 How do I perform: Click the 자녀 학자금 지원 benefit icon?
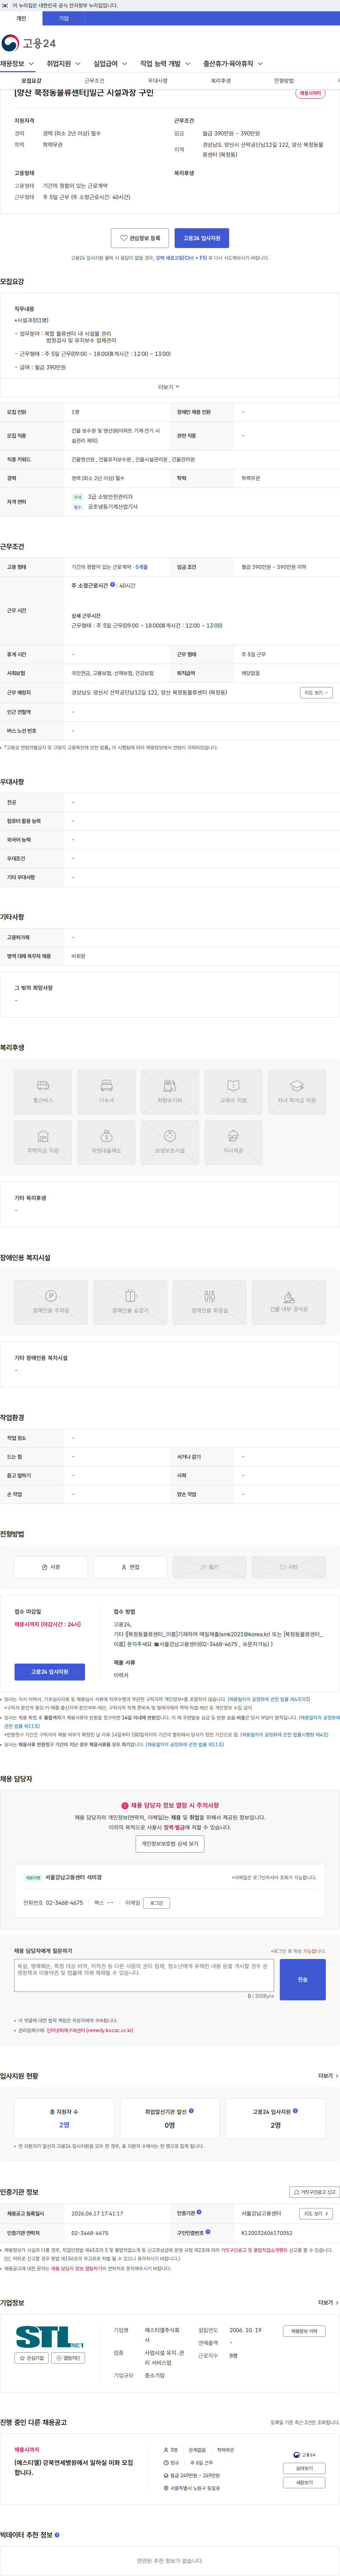(297, 1092)
